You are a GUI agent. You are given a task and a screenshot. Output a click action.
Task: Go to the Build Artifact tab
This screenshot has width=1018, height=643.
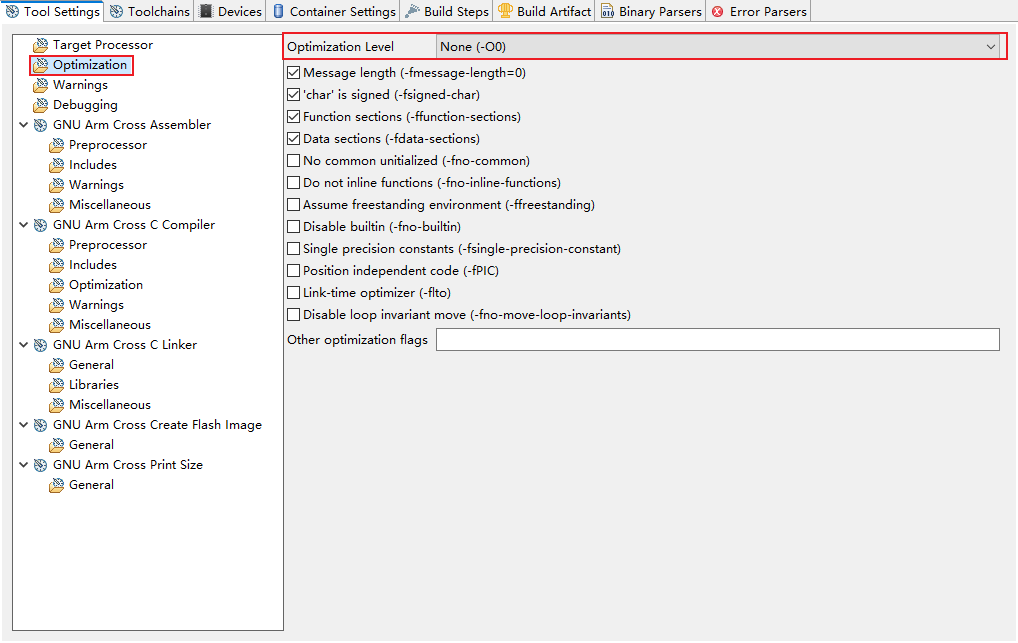click(x=545, y=12)
